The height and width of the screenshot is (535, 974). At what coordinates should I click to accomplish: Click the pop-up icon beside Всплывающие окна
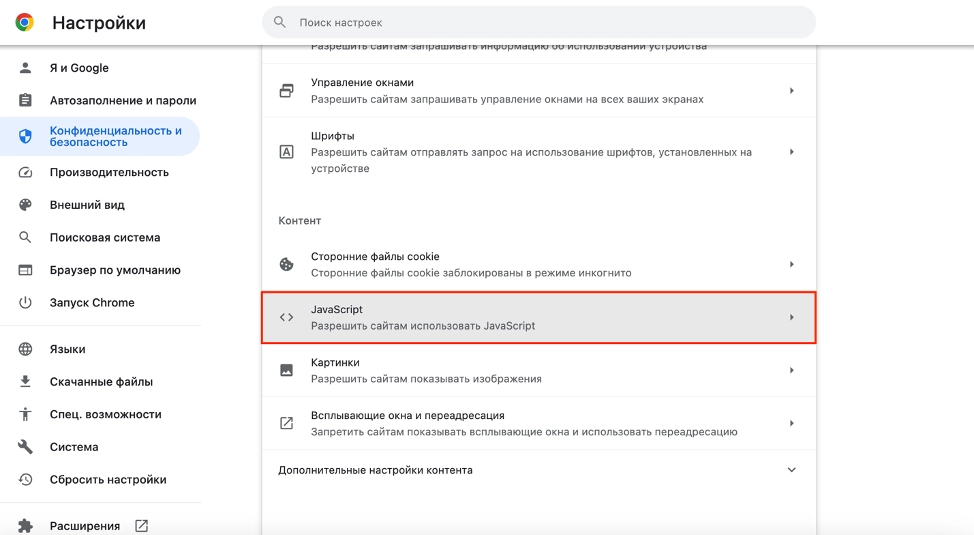tap(287, 423)
